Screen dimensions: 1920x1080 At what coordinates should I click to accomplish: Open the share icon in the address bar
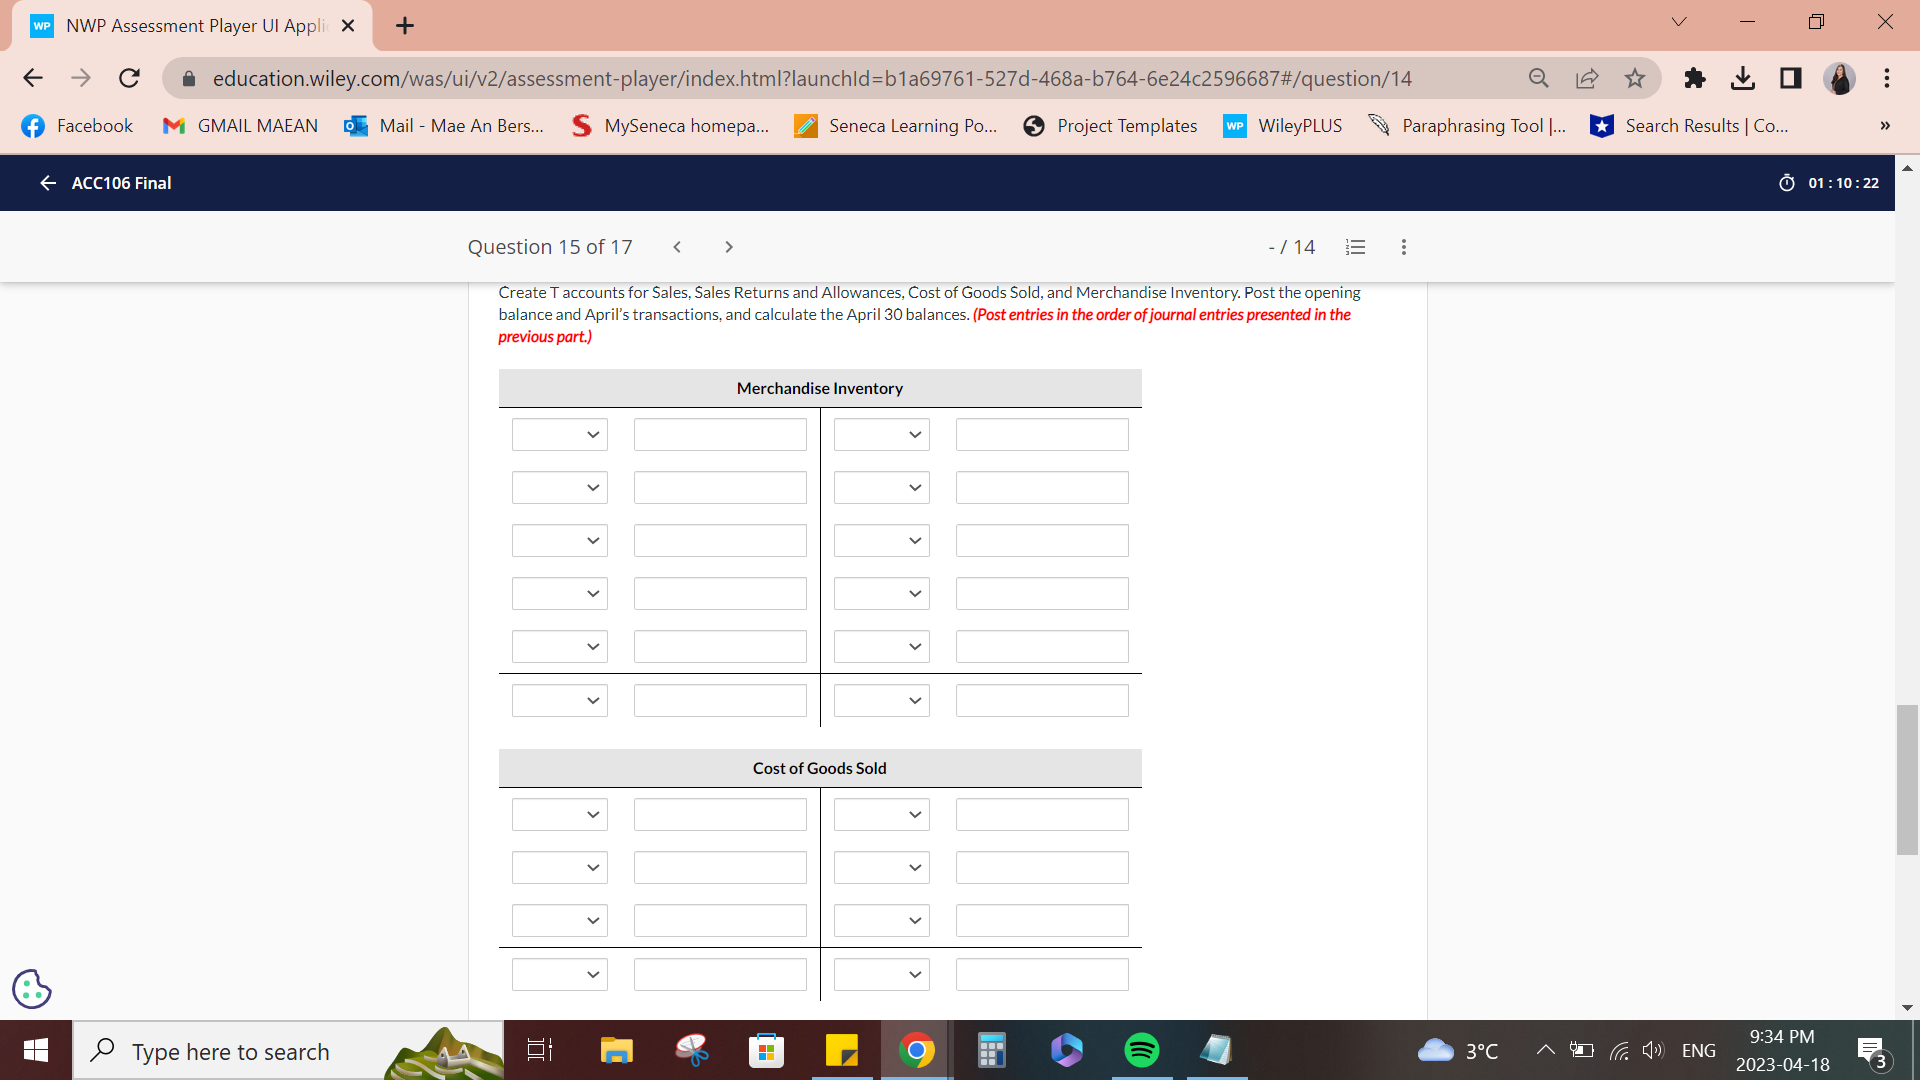(1587, 78)
